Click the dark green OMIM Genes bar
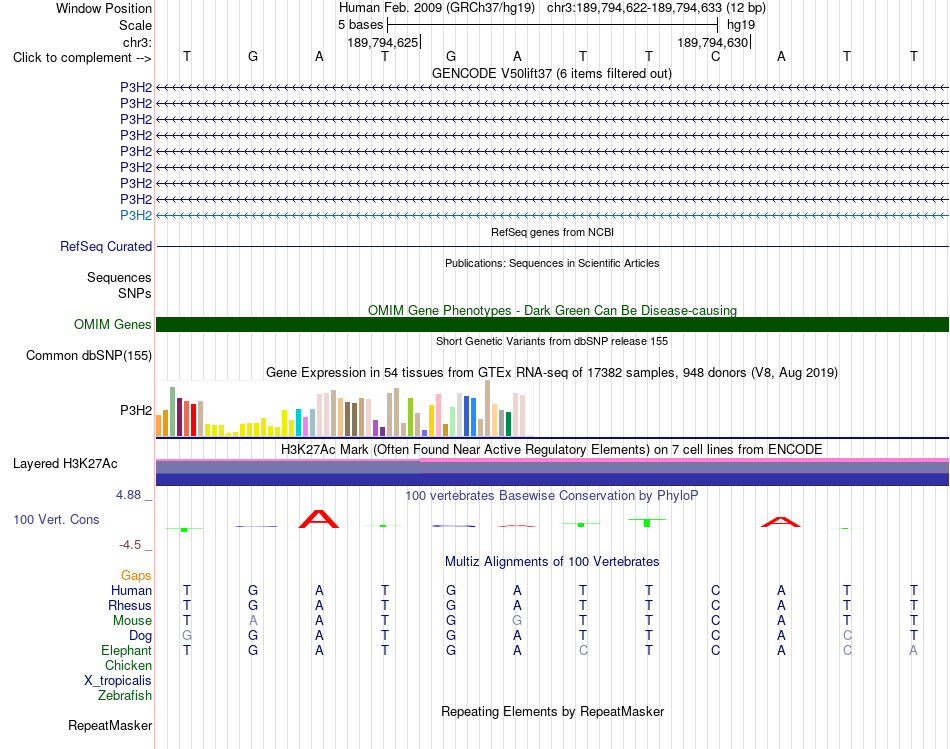The height and width of the screenshot is (749, 950). [x=552, y=324]
